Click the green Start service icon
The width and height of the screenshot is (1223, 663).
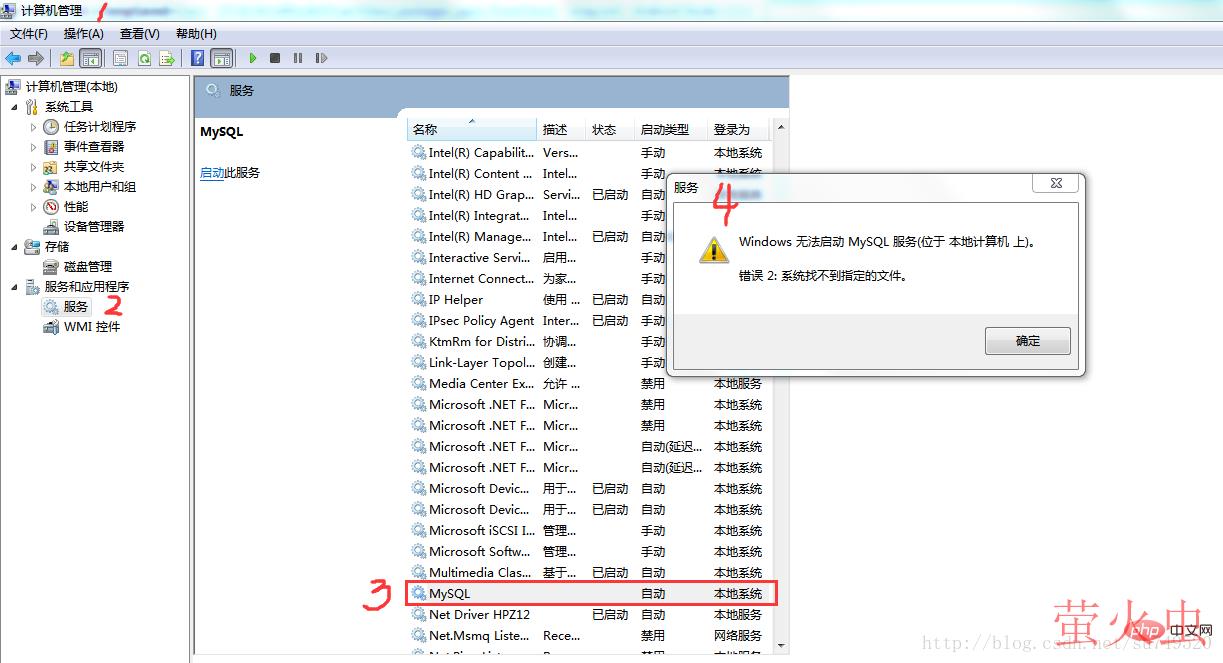[x=253, y=58]
